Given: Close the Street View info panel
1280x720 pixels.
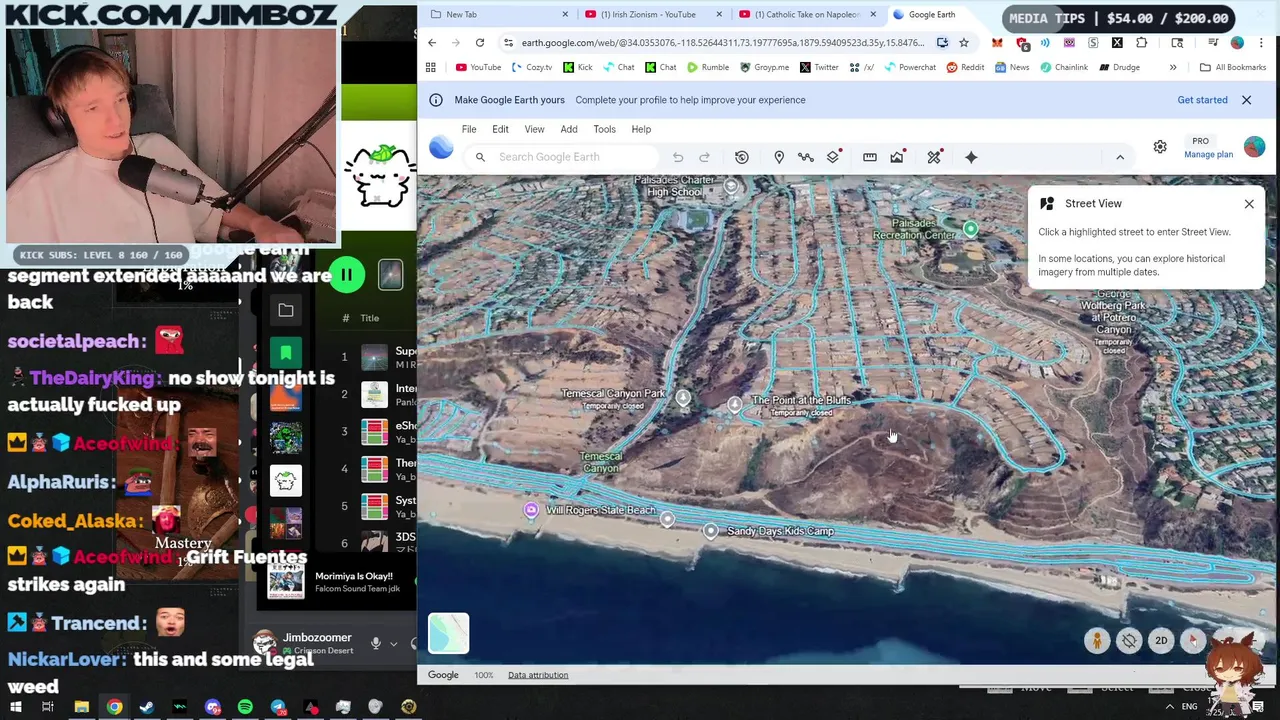Looking at the screenshot, I should 1249,204.
